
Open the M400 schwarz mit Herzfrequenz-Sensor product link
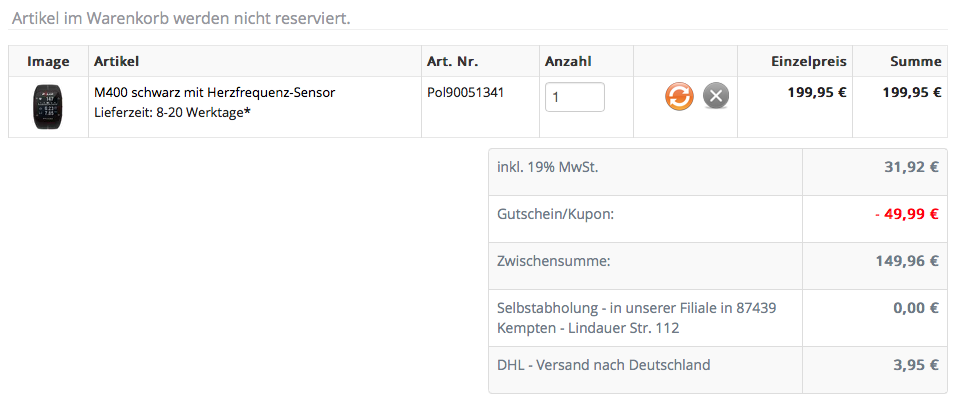(x=214, y=92)
